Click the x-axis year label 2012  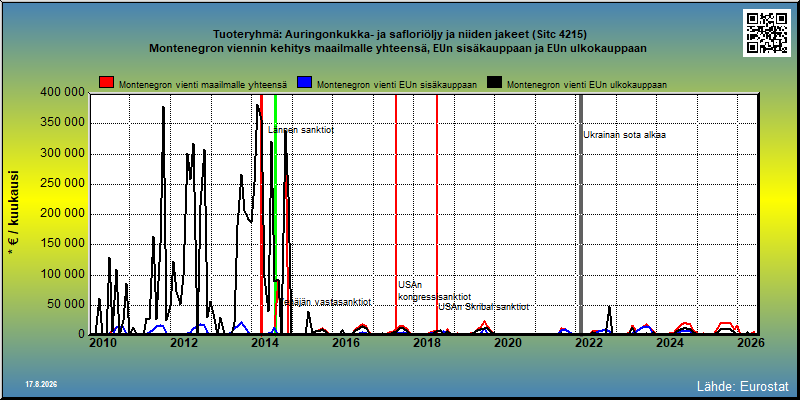pyautogui.click(x=183, y=343)
